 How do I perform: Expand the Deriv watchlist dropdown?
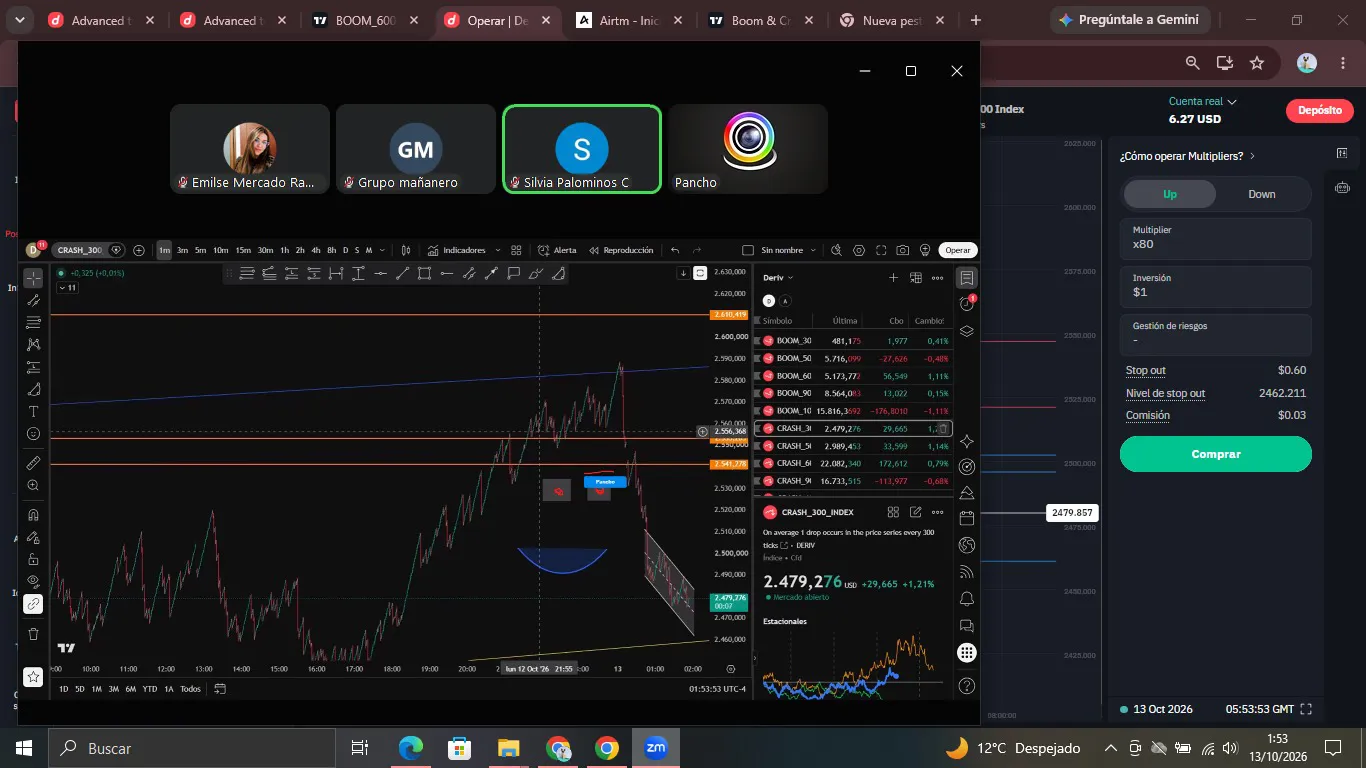click(778, 278)
